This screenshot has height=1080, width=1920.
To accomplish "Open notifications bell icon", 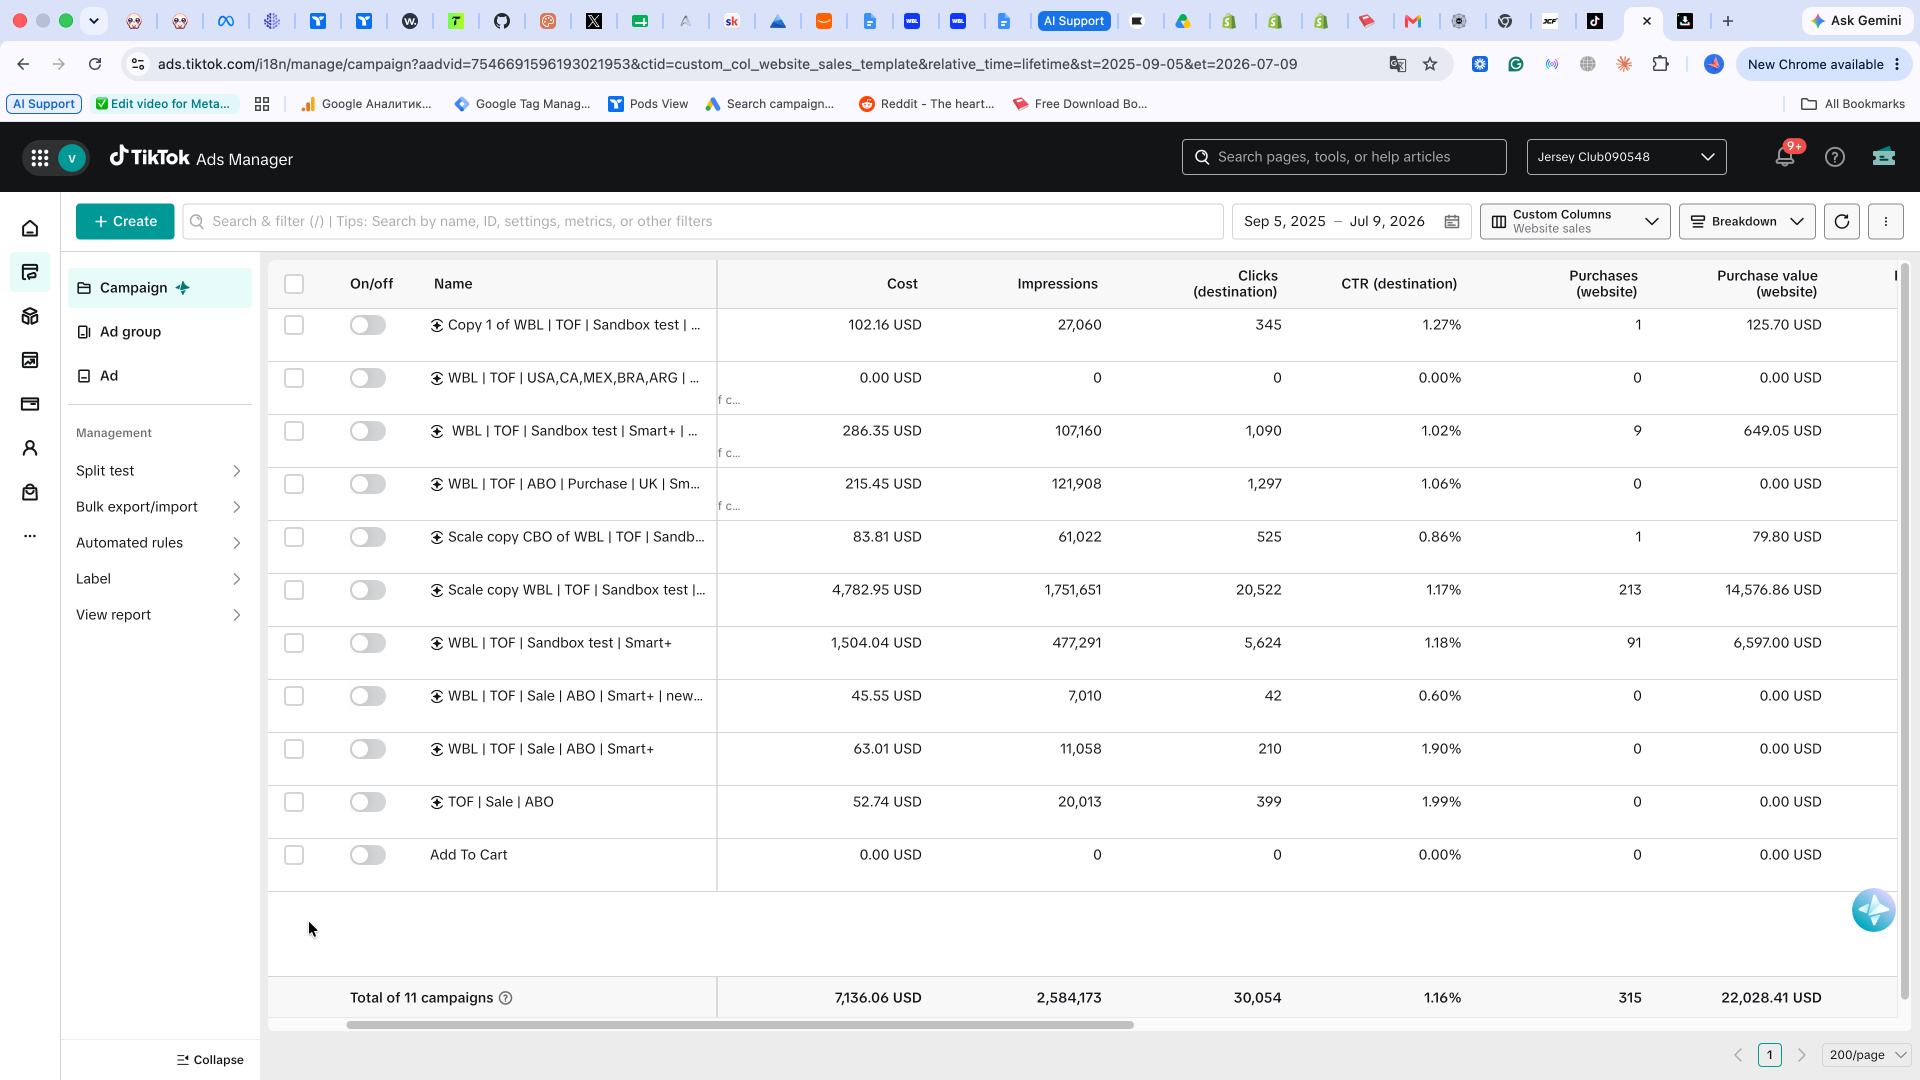I will (1785, 157).
